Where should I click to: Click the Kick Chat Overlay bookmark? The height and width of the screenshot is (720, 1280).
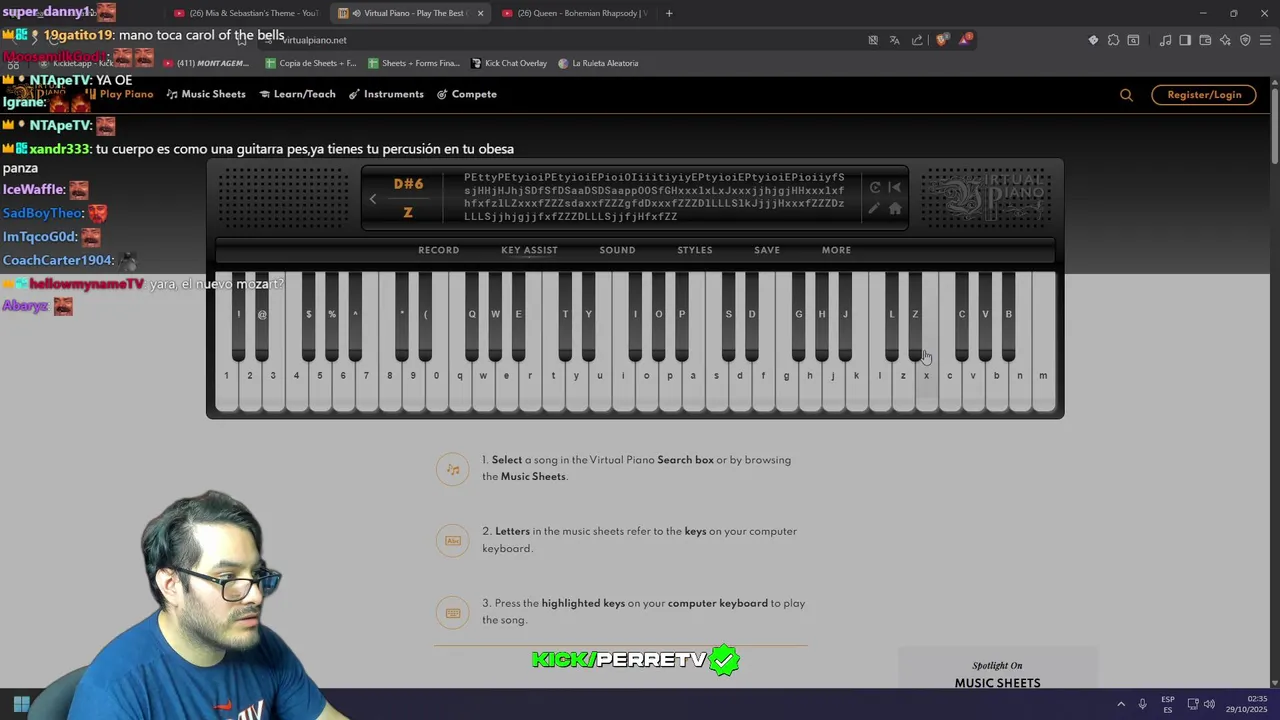[509, 63]
